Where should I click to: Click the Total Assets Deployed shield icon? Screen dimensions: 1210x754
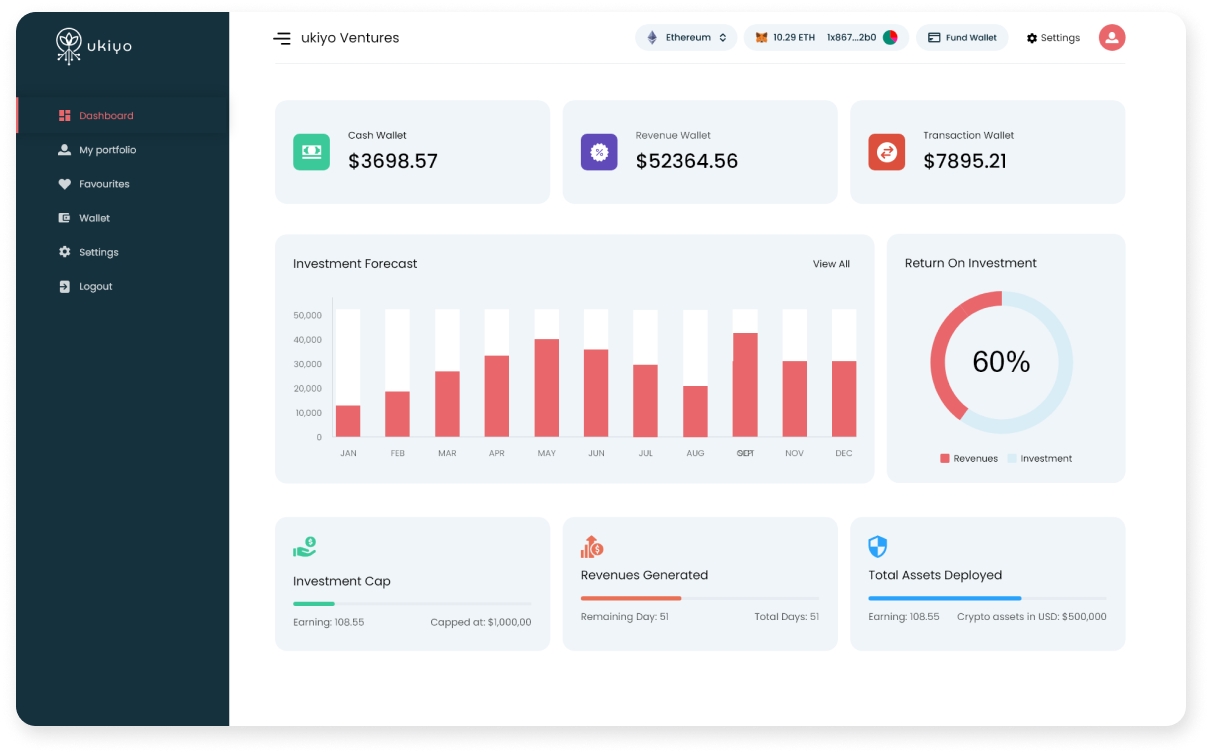point(877,546)
